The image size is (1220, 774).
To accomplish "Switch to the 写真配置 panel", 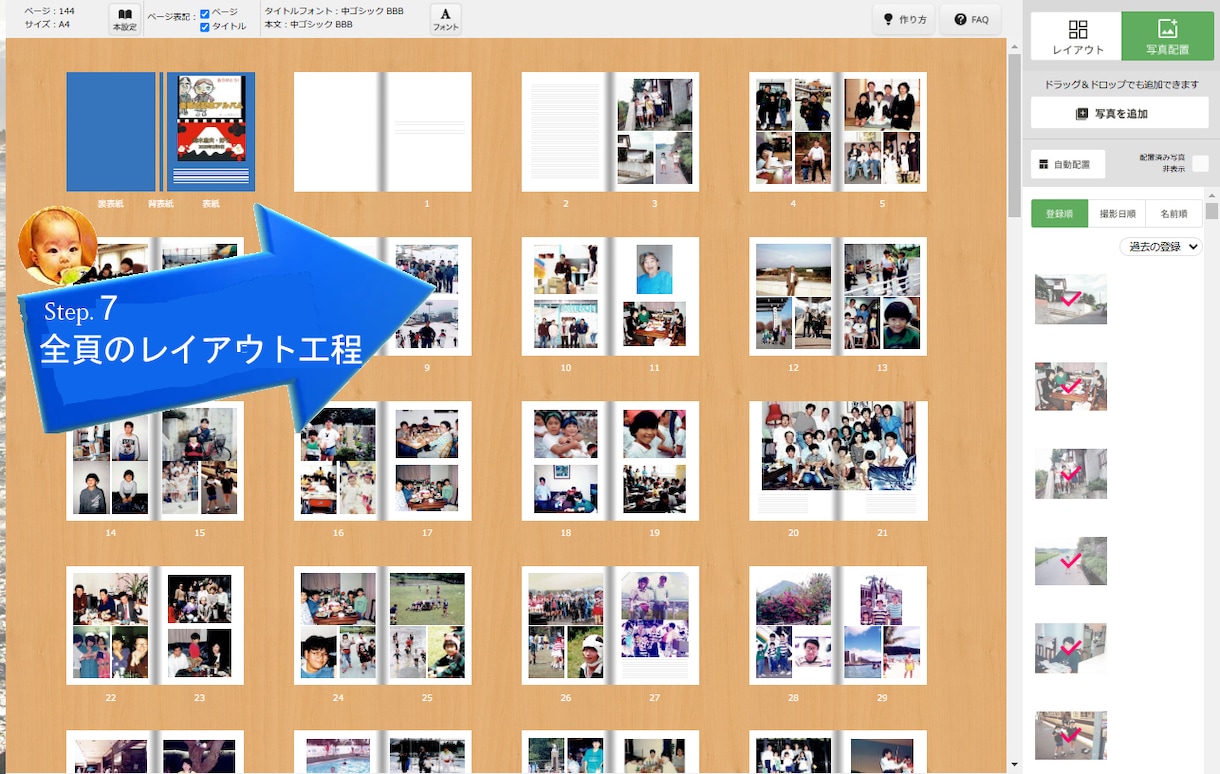I will coord(1167,36).
